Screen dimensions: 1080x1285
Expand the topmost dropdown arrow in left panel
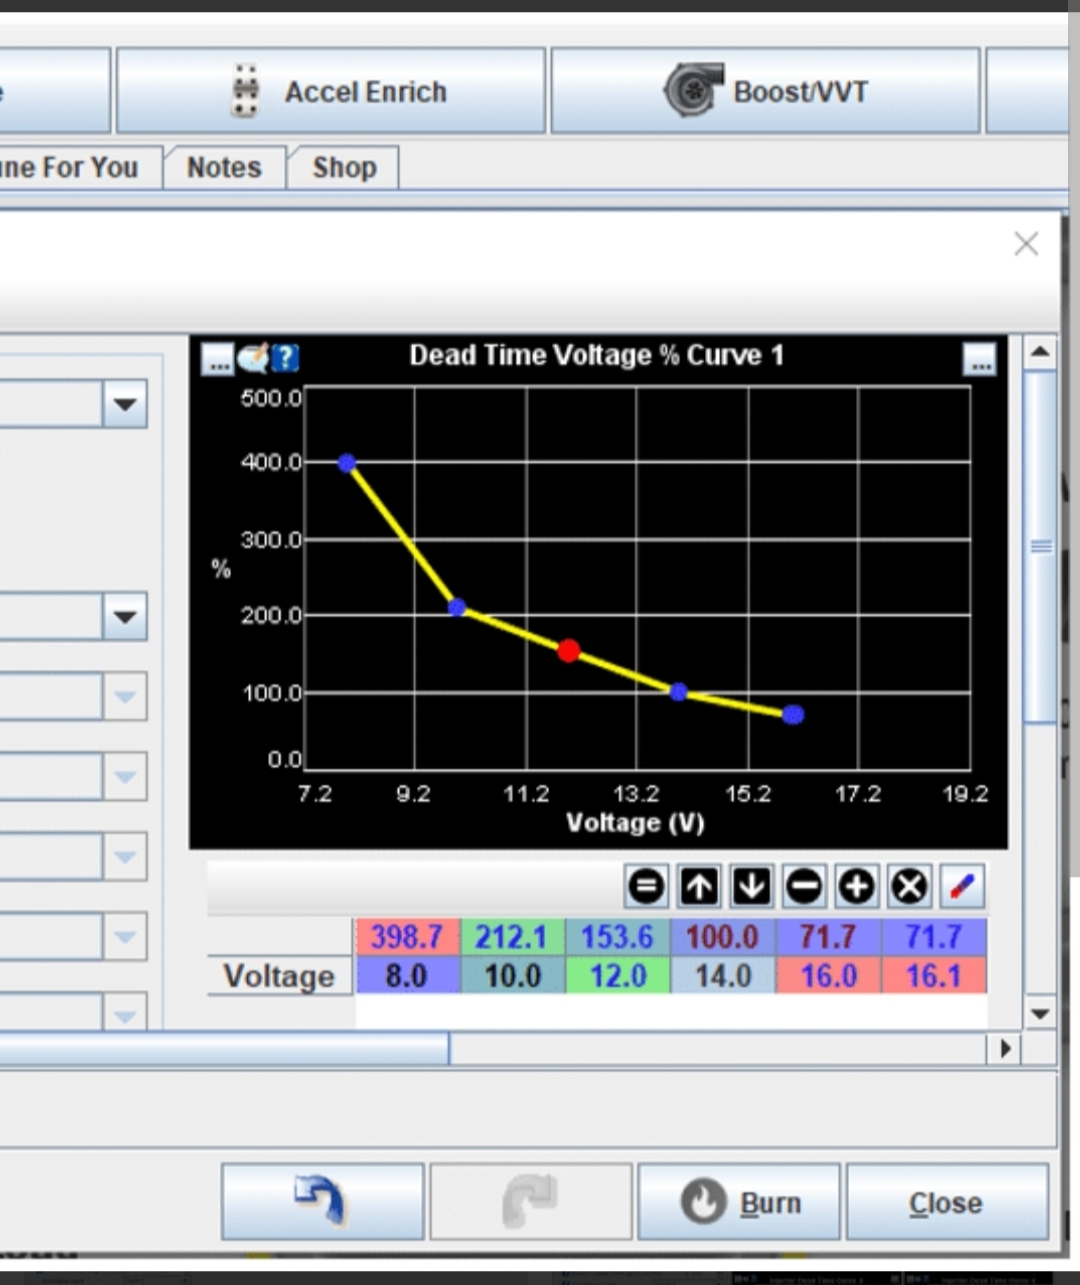tap(125, 405)
